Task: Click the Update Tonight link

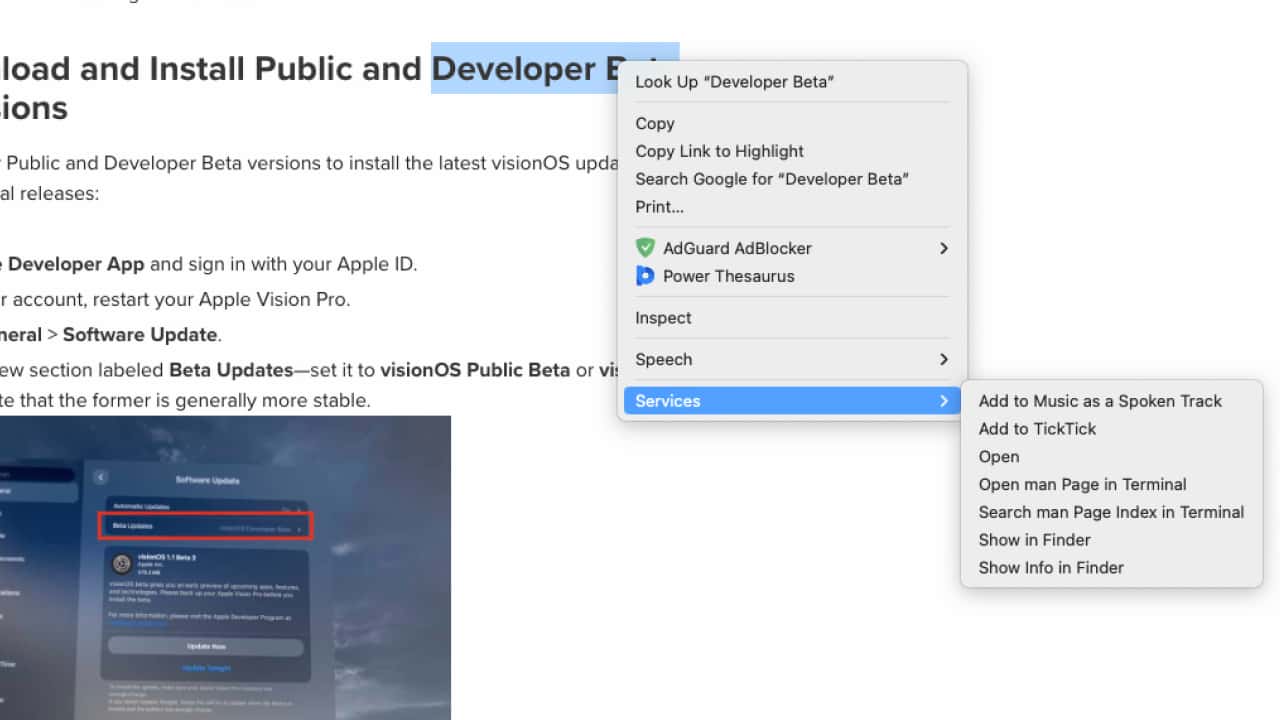Action: (x=206, y=668)
